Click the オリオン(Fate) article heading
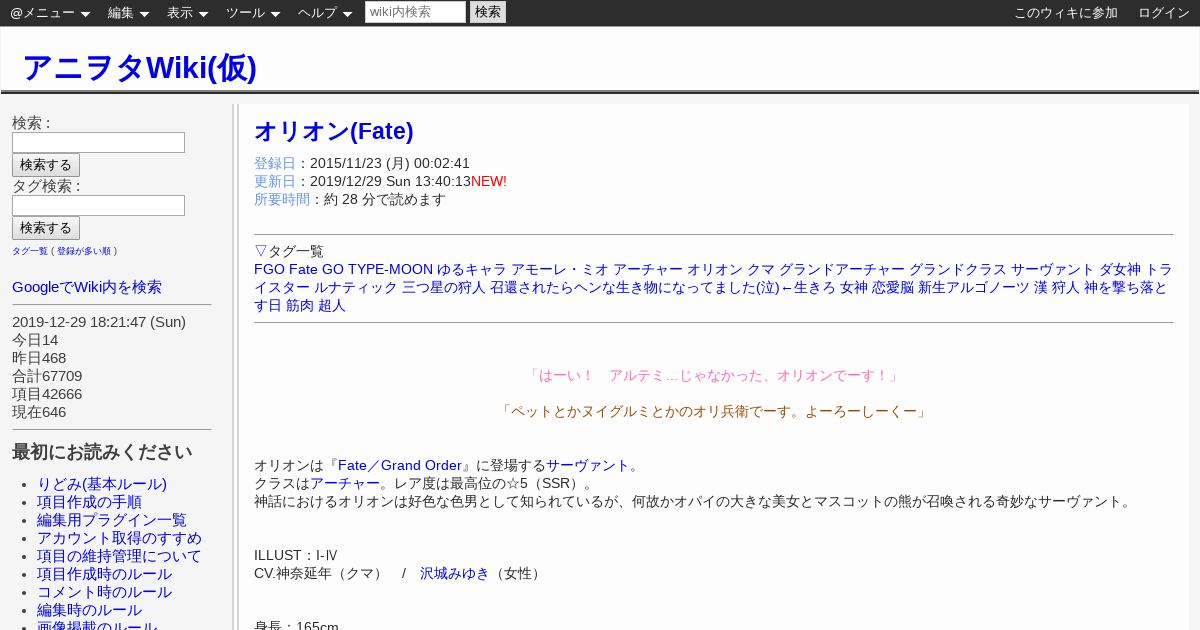 [x=334, y=131]
